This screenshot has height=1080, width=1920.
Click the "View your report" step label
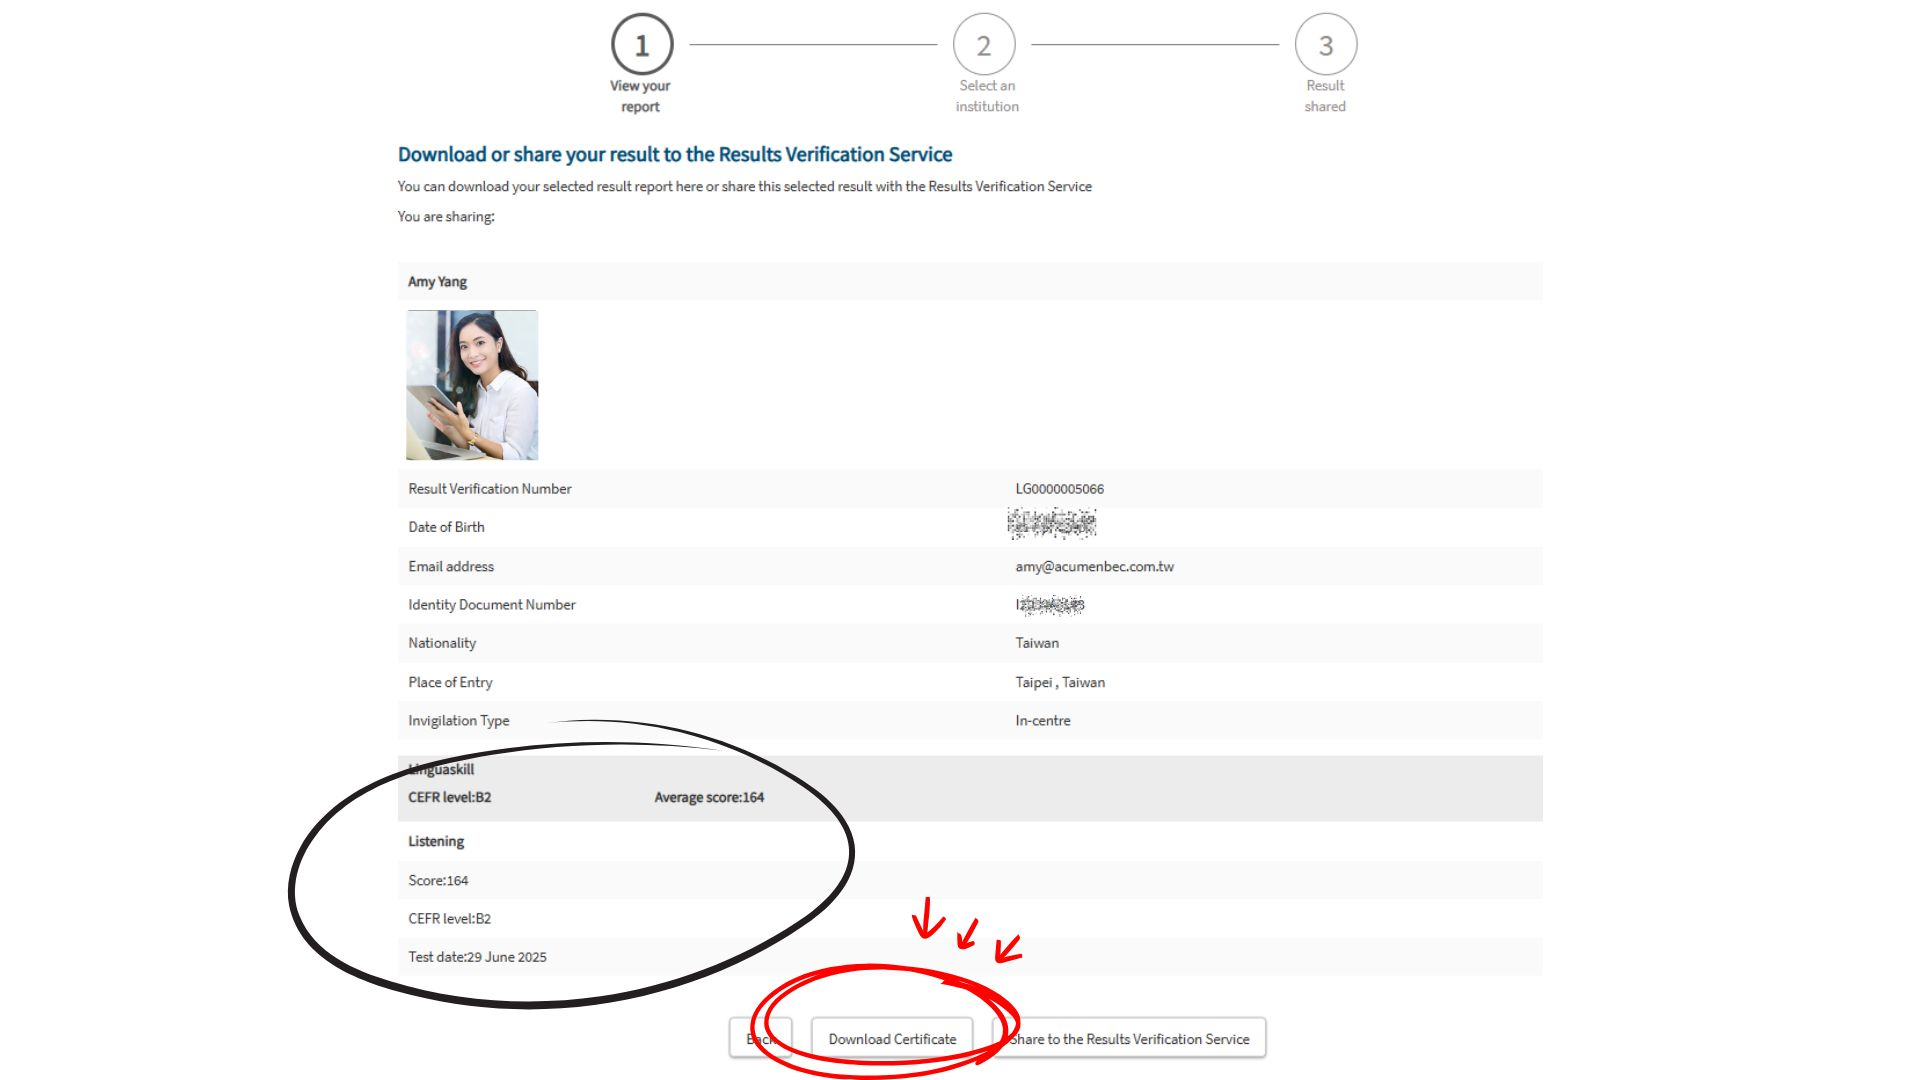[640, 96]
